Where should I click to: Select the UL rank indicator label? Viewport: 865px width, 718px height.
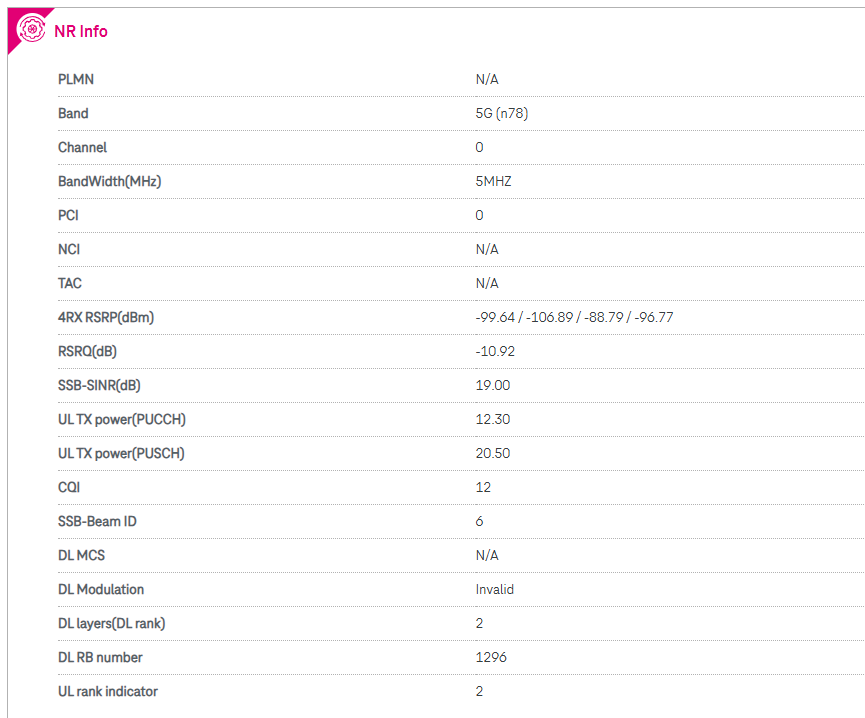(108, 692)
